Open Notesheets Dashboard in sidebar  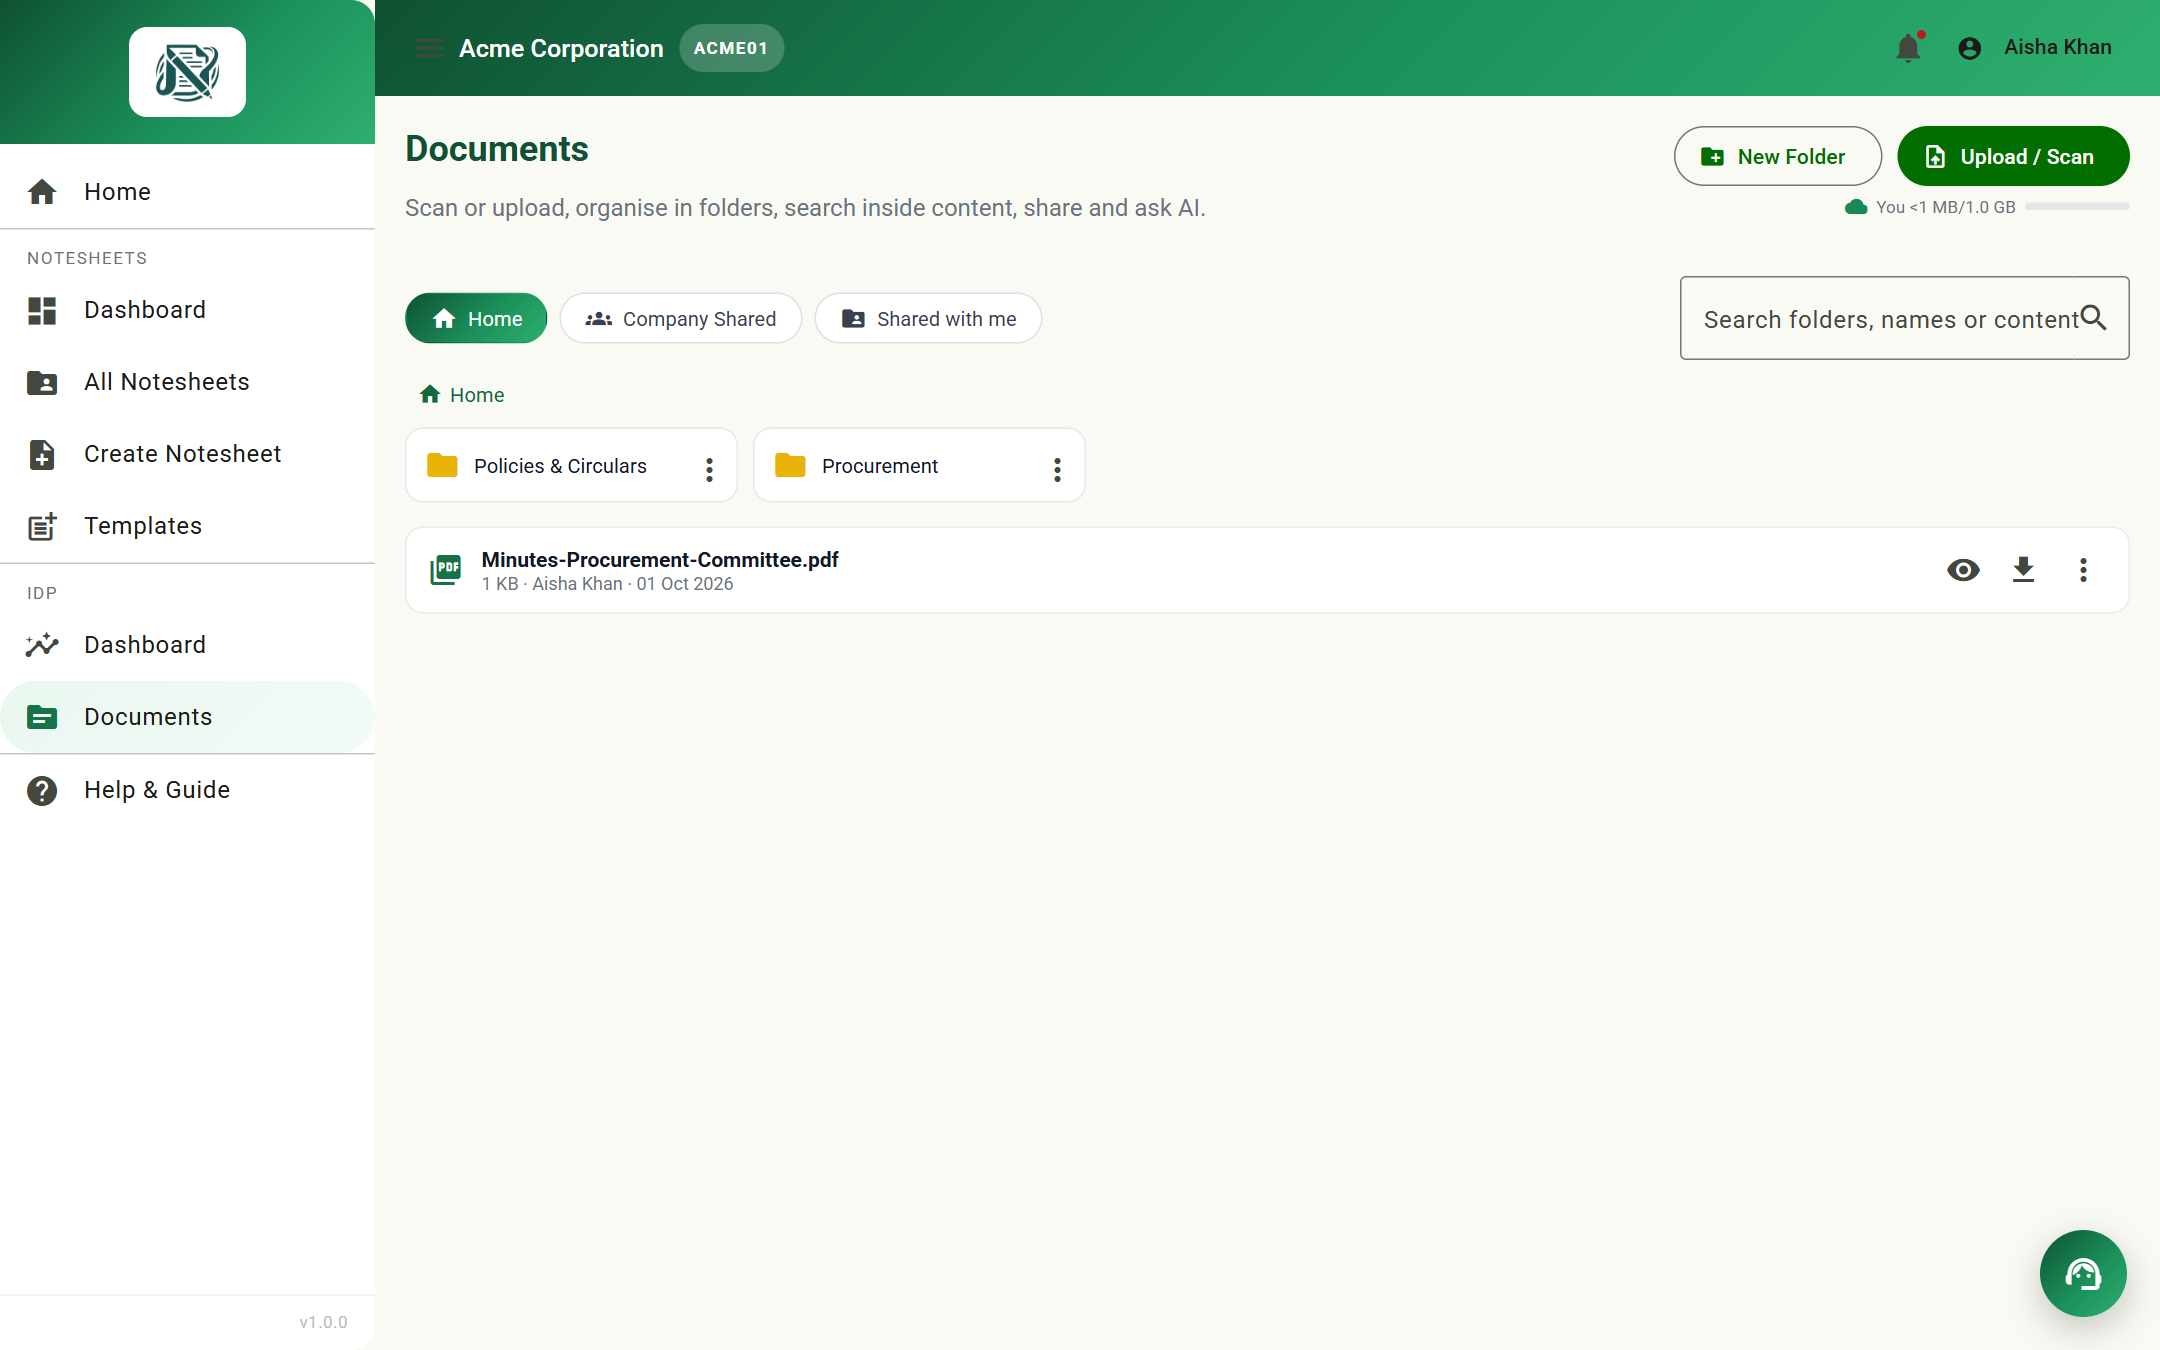coord(187,310)
